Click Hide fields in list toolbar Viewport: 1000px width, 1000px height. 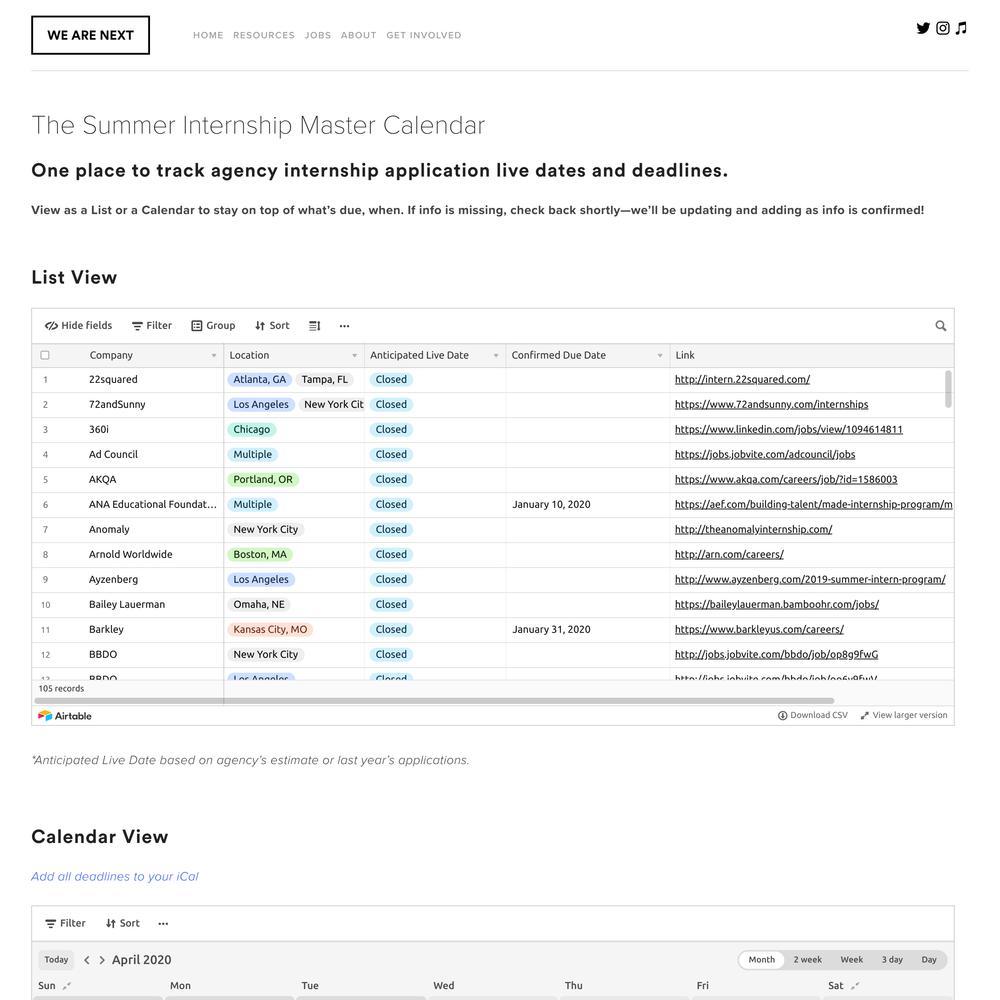(x=78, y=326)
